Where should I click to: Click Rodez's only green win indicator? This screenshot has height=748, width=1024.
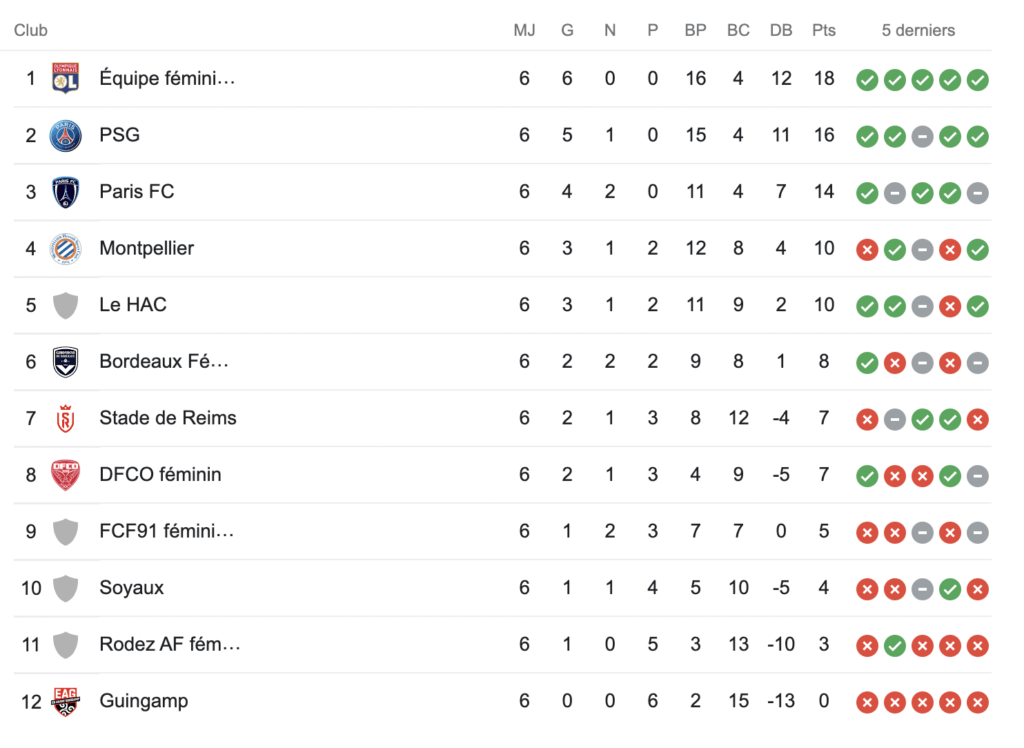pos(895,646)
